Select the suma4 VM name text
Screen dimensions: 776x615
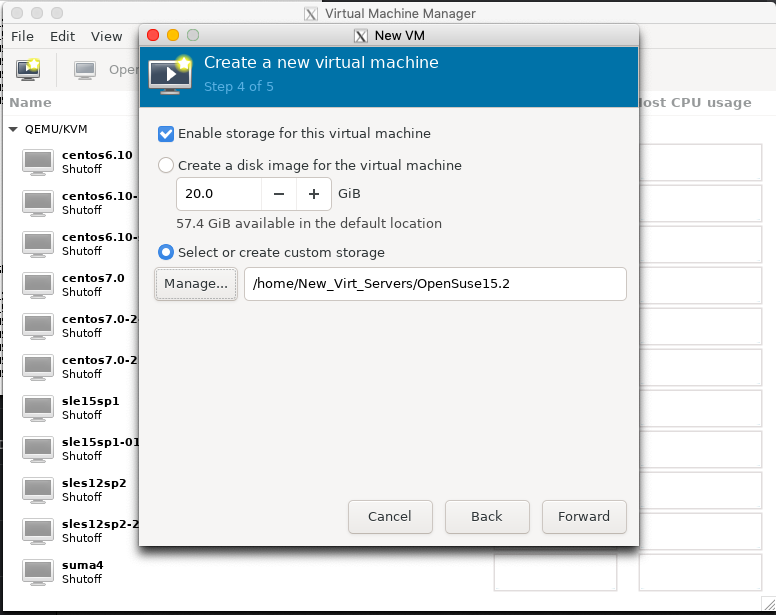click(83, 565)
